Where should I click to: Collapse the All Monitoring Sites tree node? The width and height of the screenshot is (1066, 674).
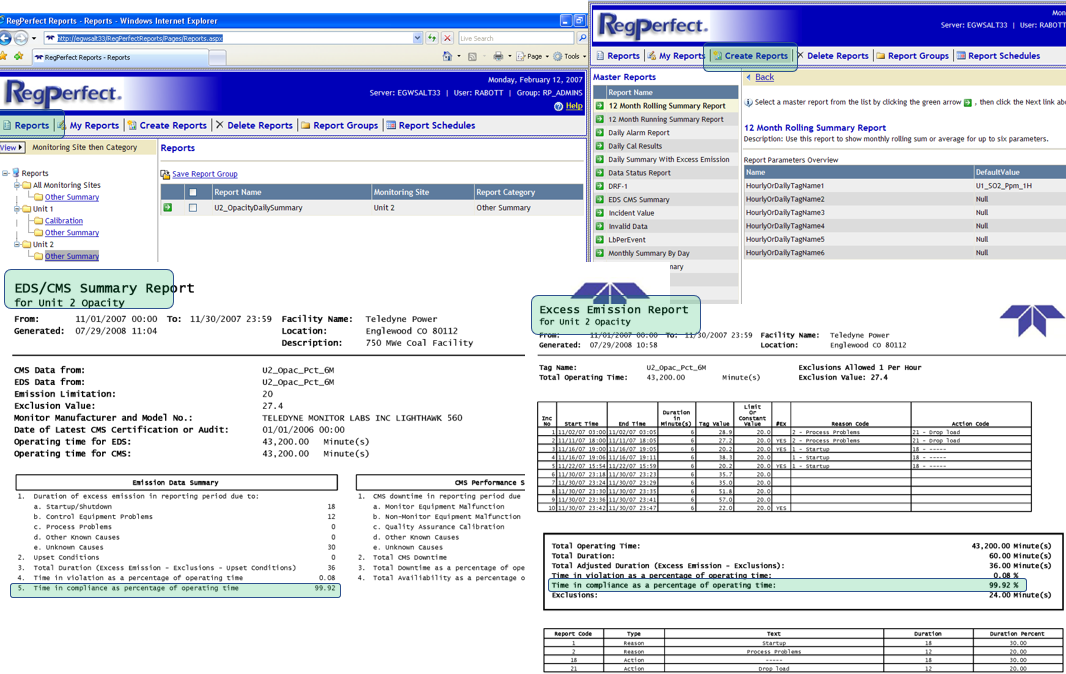click(17, 185)
